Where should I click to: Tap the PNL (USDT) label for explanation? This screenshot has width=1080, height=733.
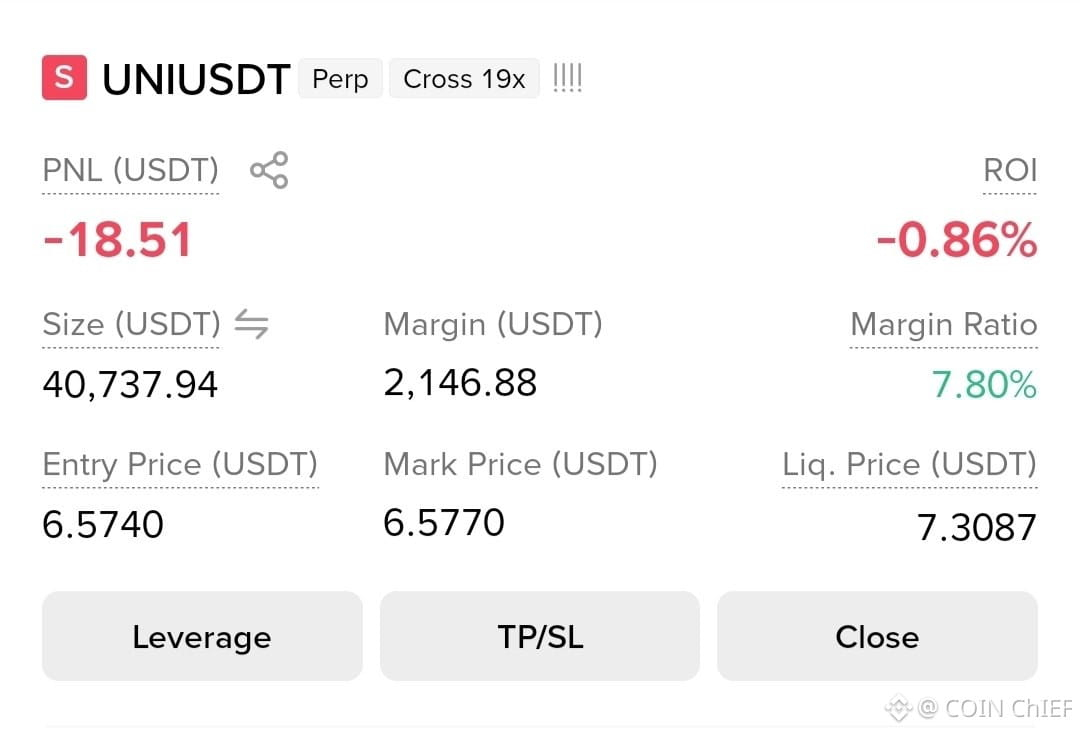(x=130, y=170)
